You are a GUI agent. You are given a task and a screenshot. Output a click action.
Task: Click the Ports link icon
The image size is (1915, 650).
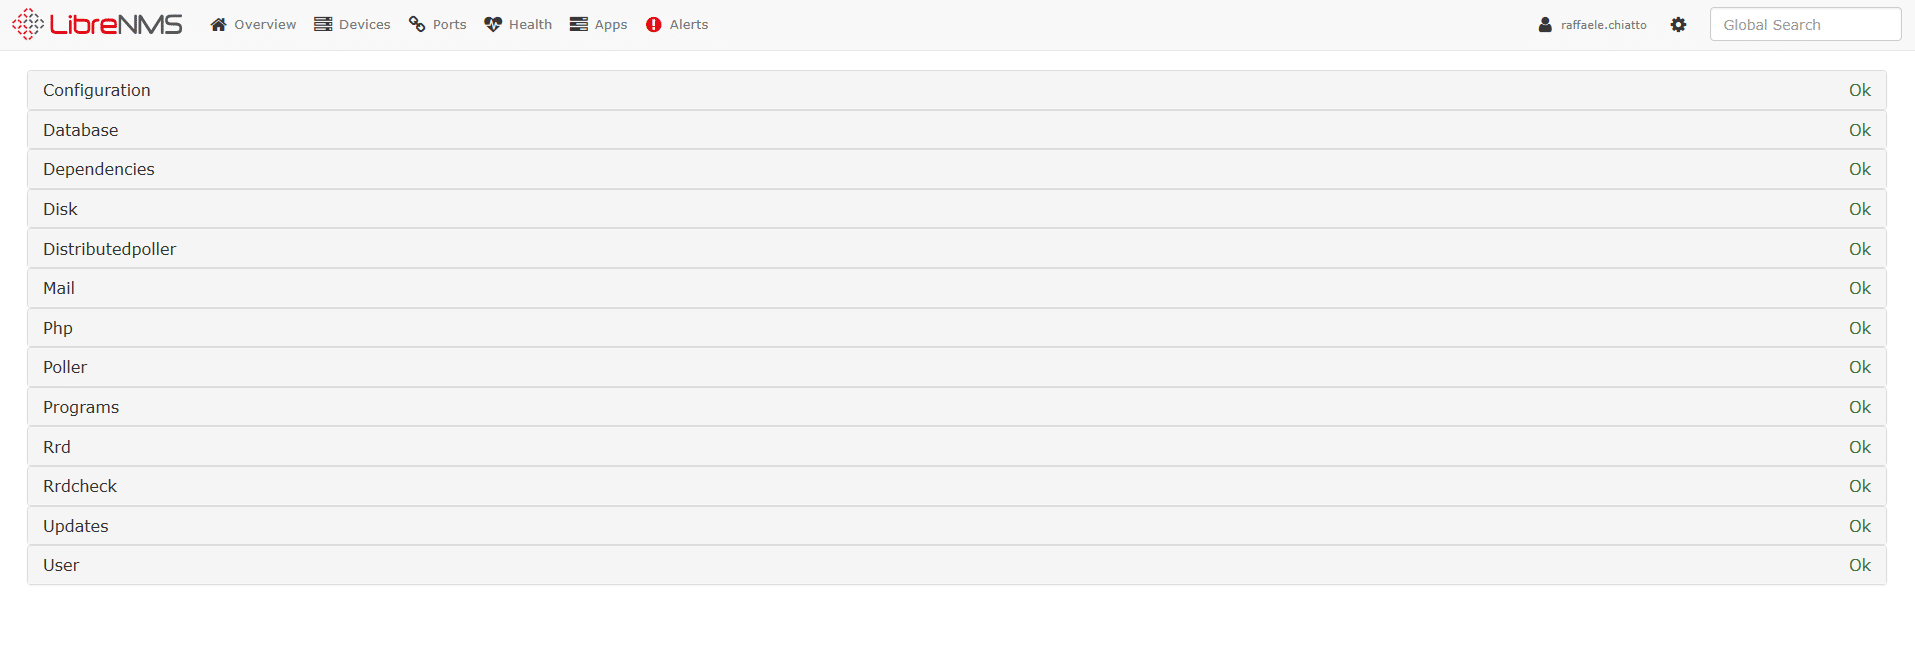click(x=417, y=24)
